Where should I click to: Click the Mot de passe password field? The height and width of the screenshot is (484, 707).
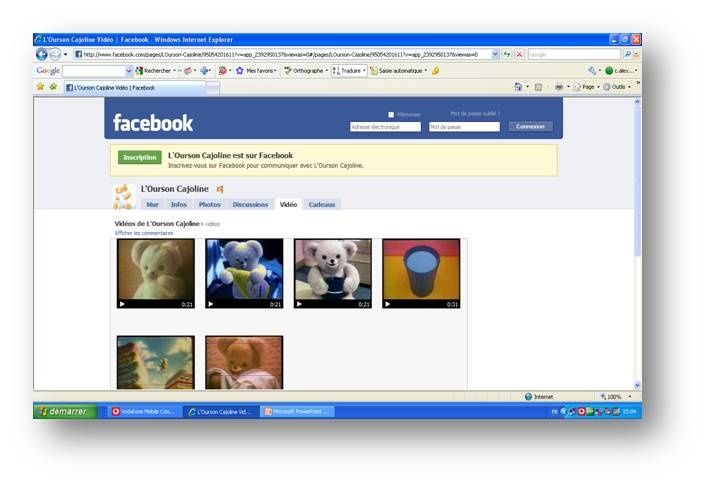pos(464,127)
